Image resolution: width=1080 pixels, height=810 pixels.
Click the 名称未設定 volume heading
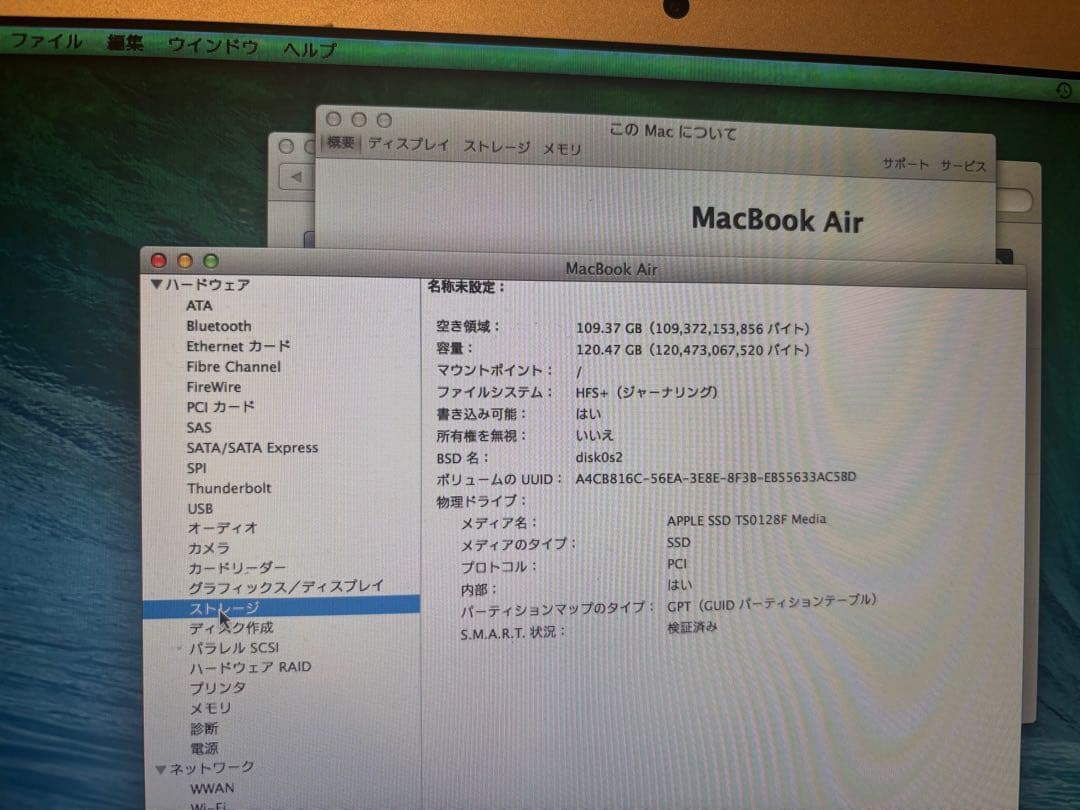pyautogui.click(x=466, y=287)
